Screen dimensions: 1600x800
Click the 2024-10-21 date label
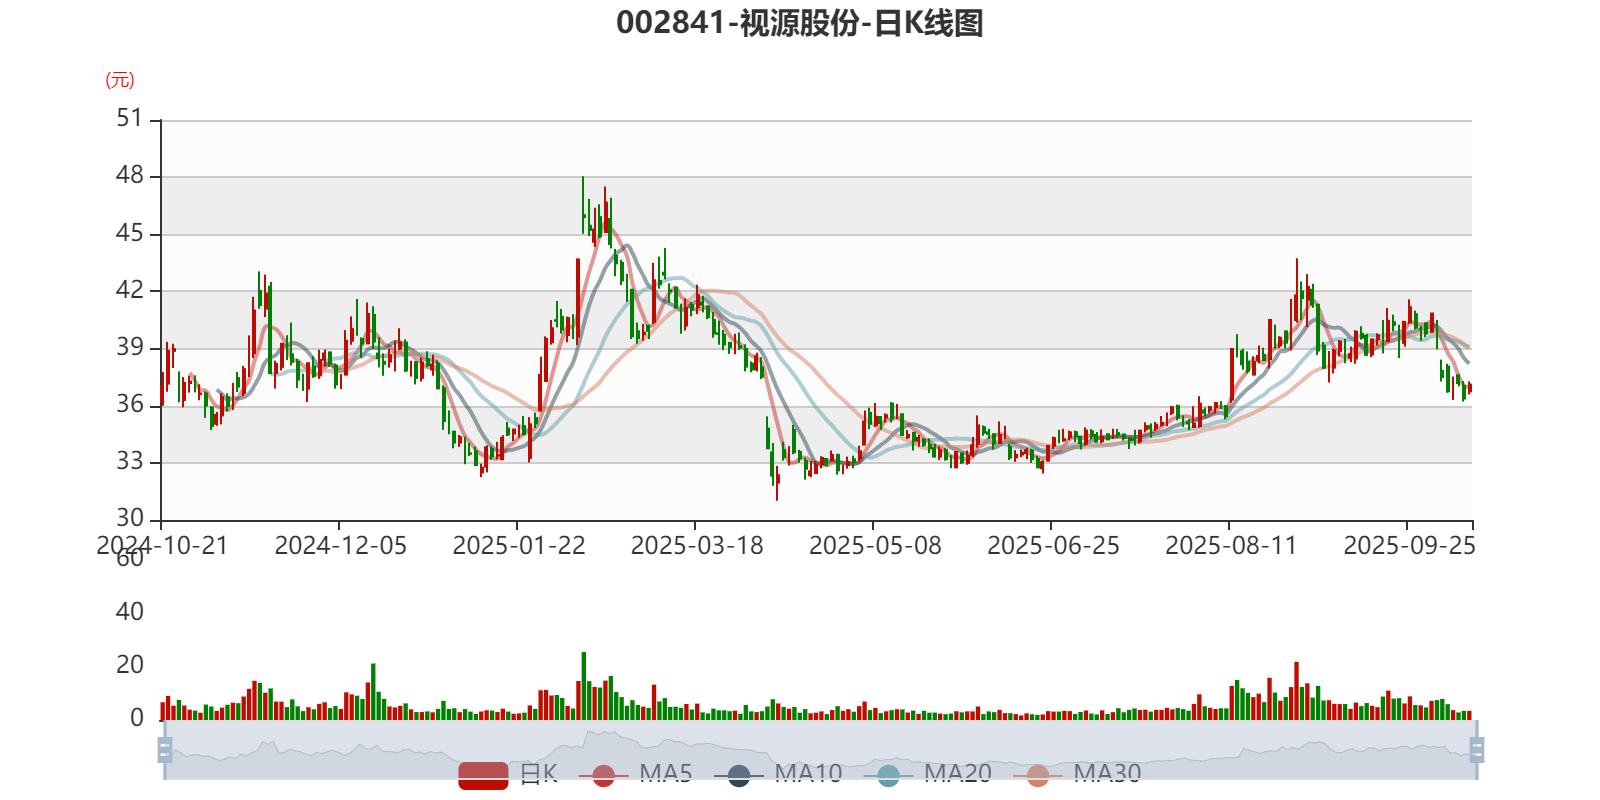click(162, 546)
